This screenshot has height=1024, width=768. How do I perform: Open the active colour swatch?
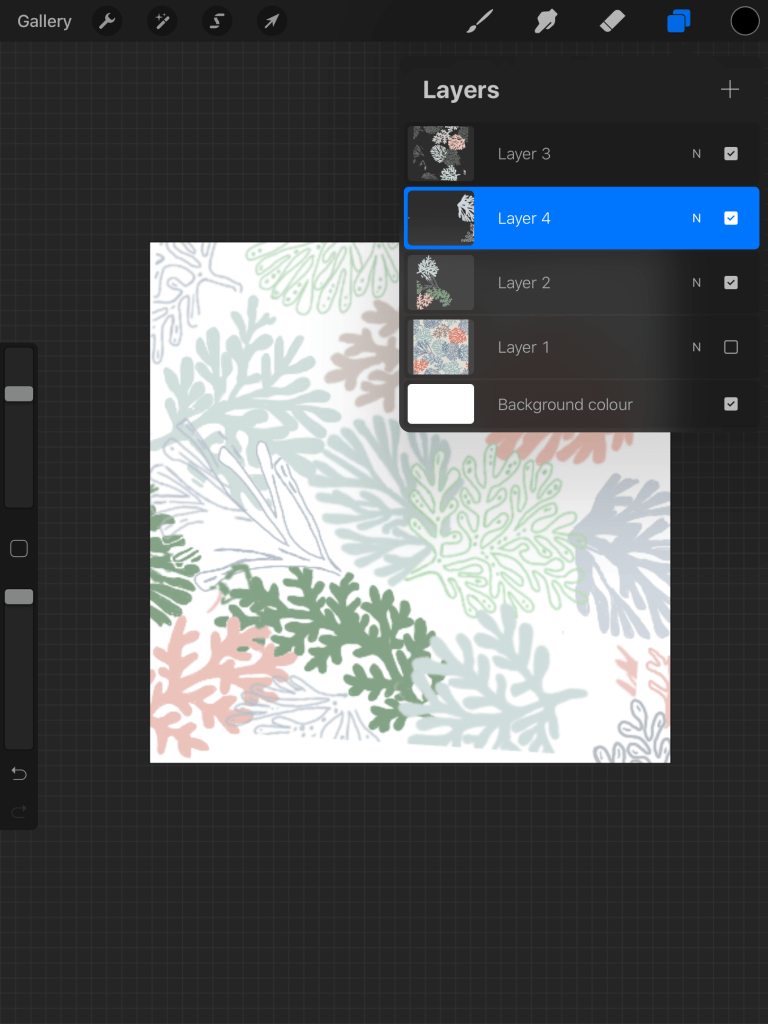click(x=745, y=21)
